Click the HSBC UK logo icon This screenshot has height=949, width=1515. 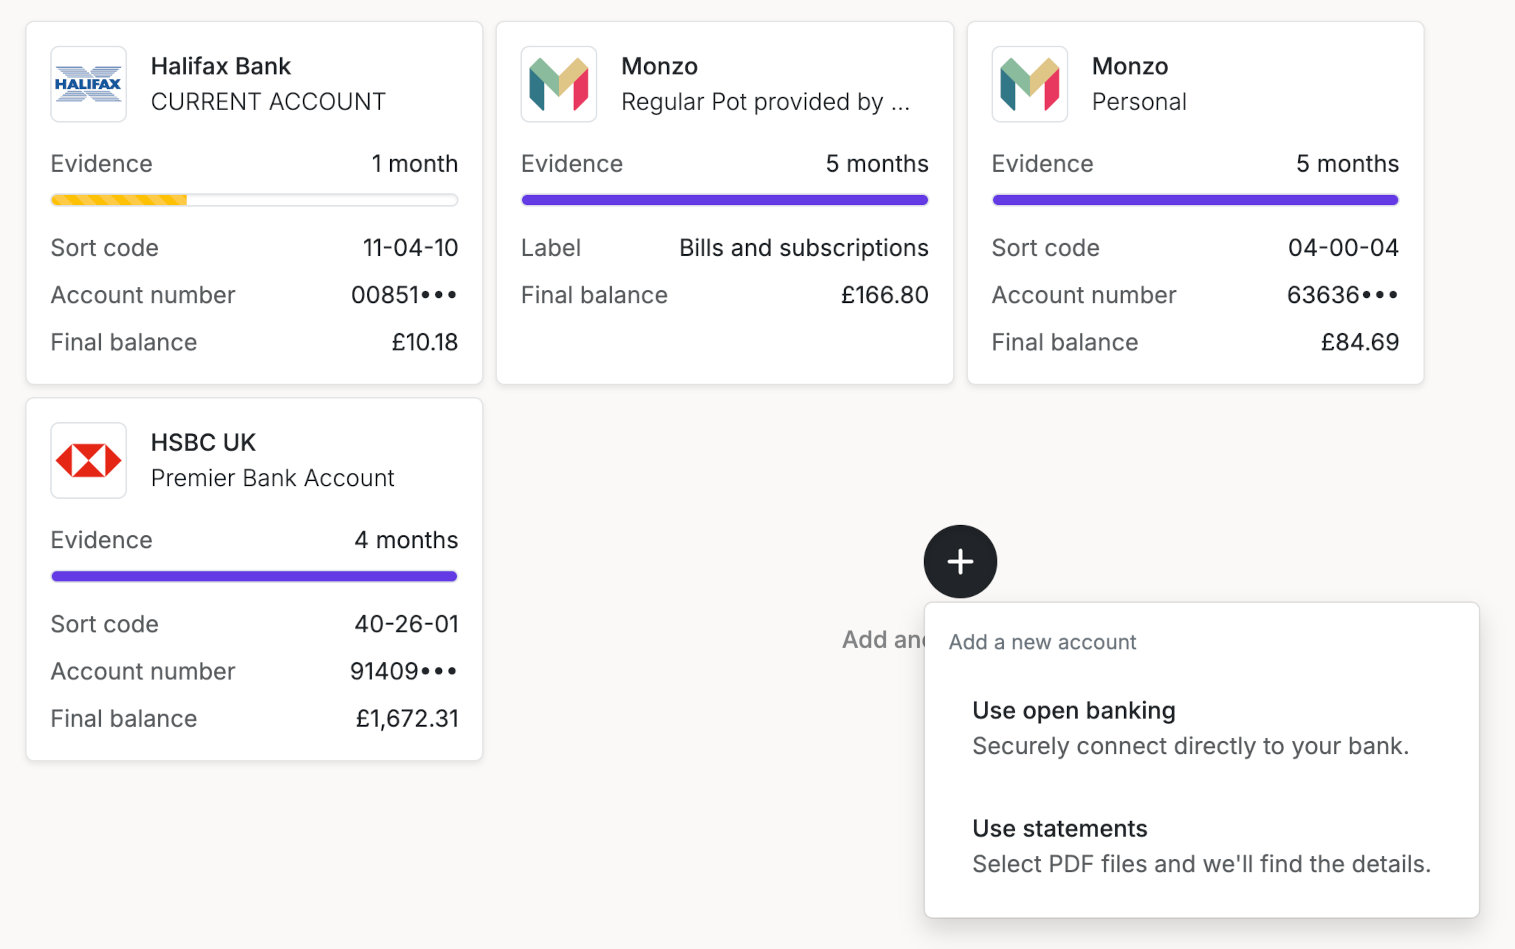tap(88, 461)
